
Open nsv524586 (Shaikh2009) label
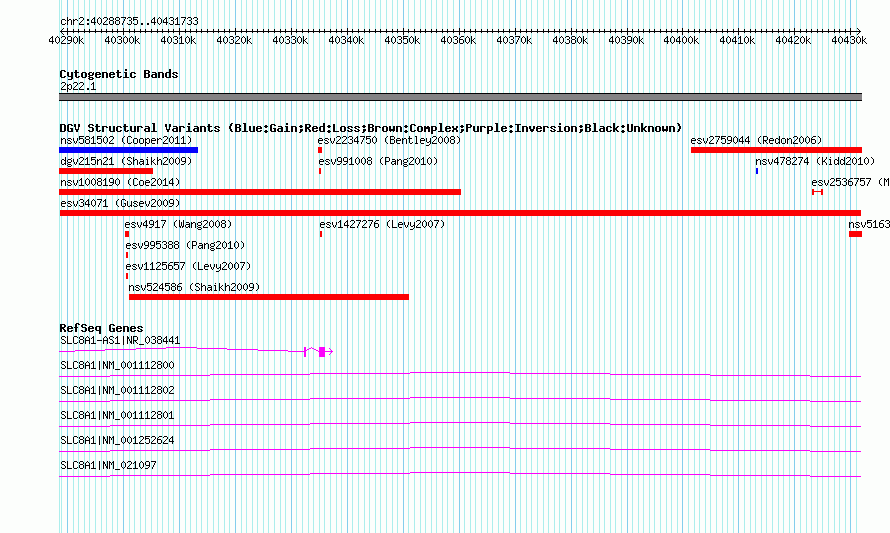(x=194, y=287)
